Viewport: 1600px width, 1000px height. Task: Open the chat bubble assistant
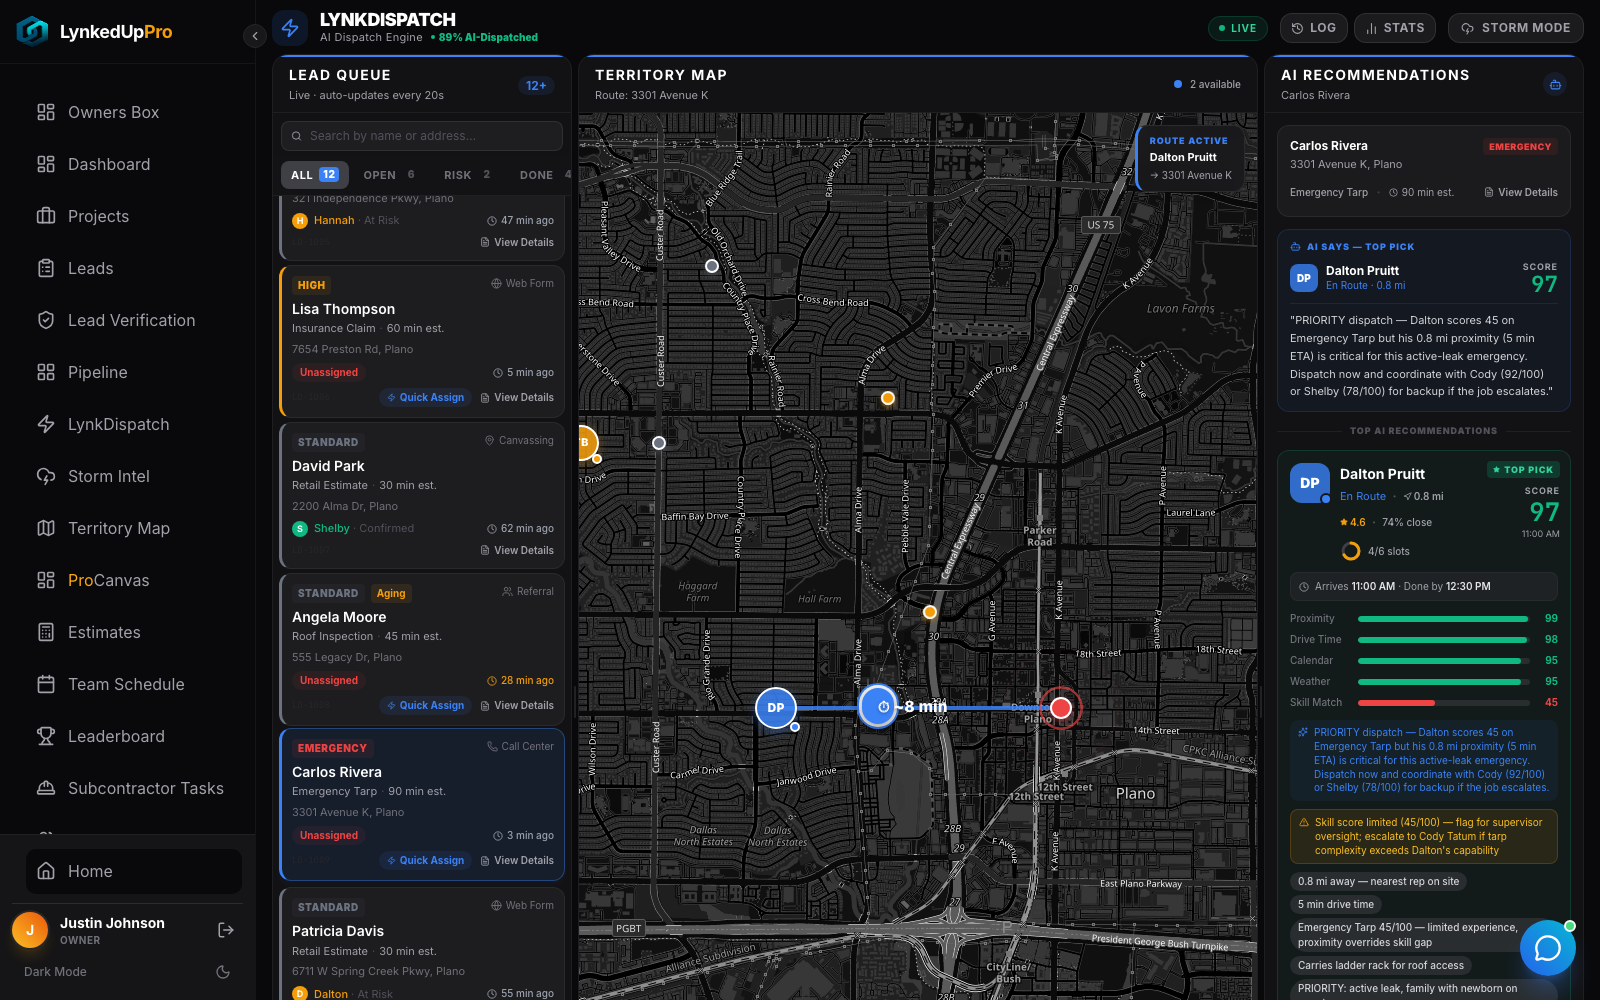tap(1548, 948)
